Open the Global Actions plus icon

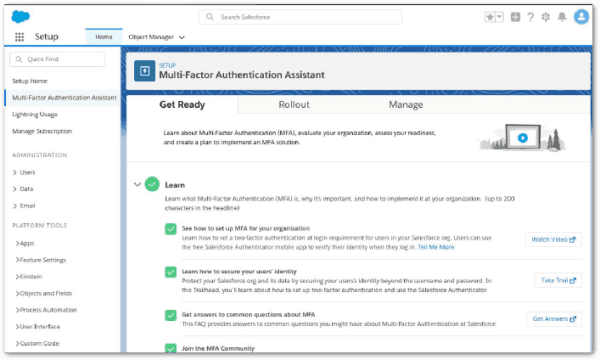pos(515,17)
